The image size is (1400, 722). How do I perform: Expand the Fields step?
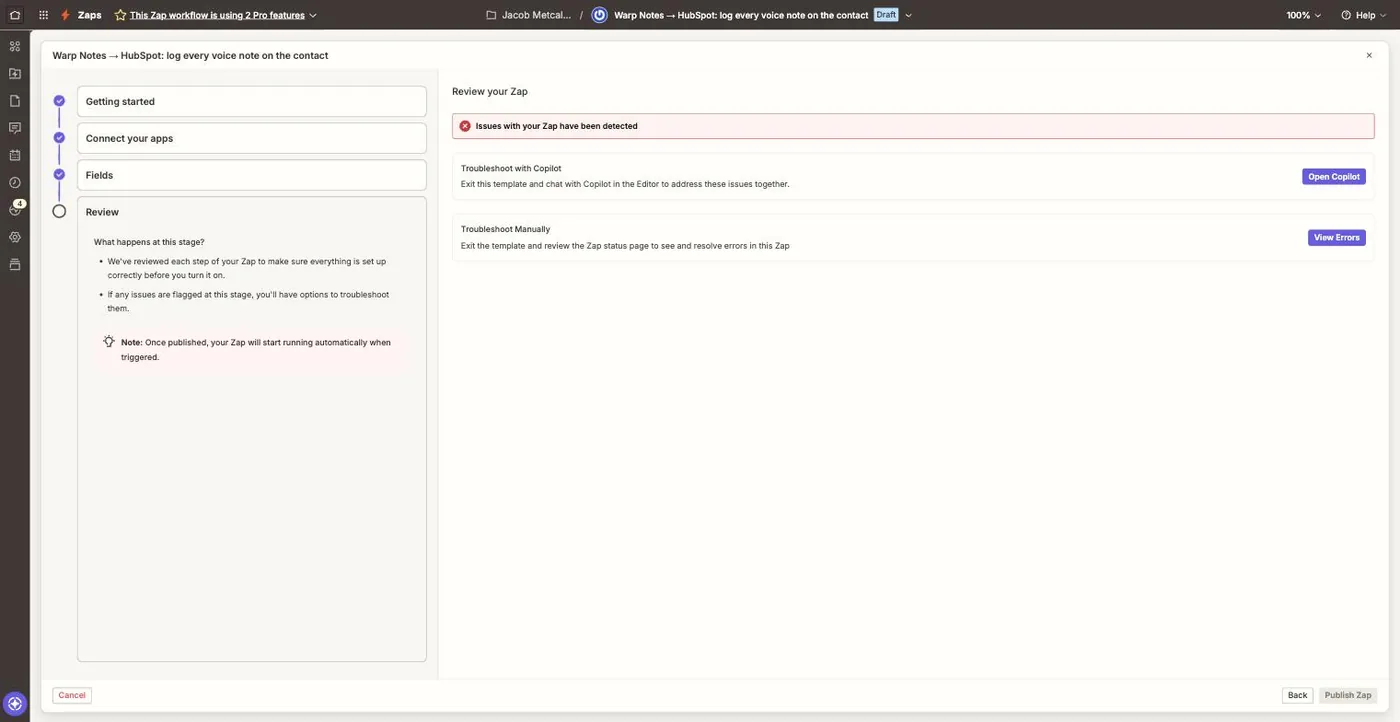pyautogui.click(x=252, y=175)
